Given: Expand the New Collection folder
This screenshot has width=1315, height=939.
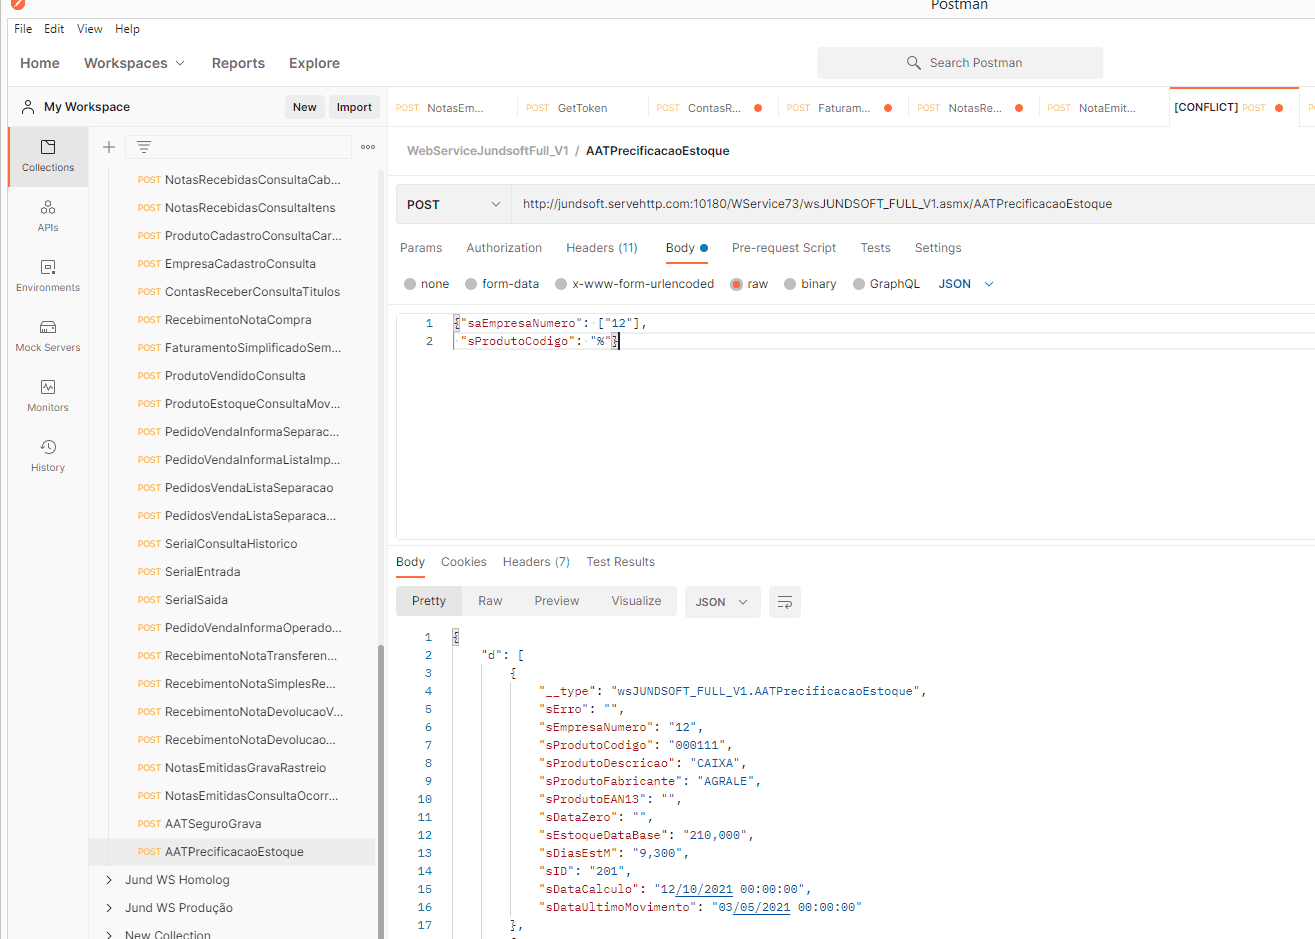Looking at the screenshot, I should [x=109, y=935].
